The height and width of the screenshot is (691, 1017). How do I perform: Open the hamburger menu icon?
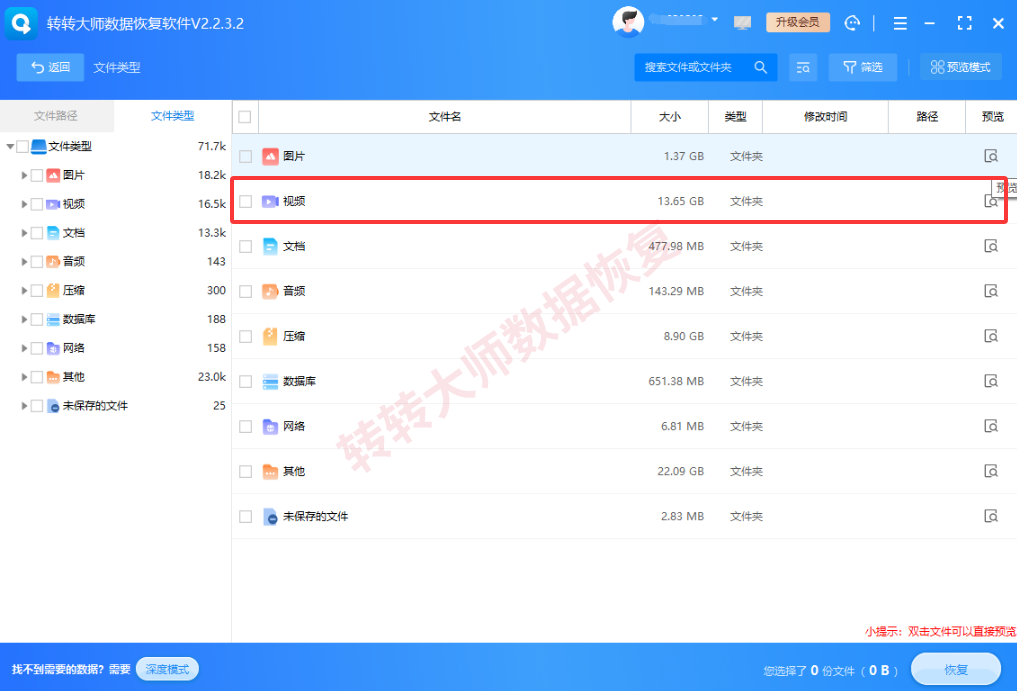point(900,23)
